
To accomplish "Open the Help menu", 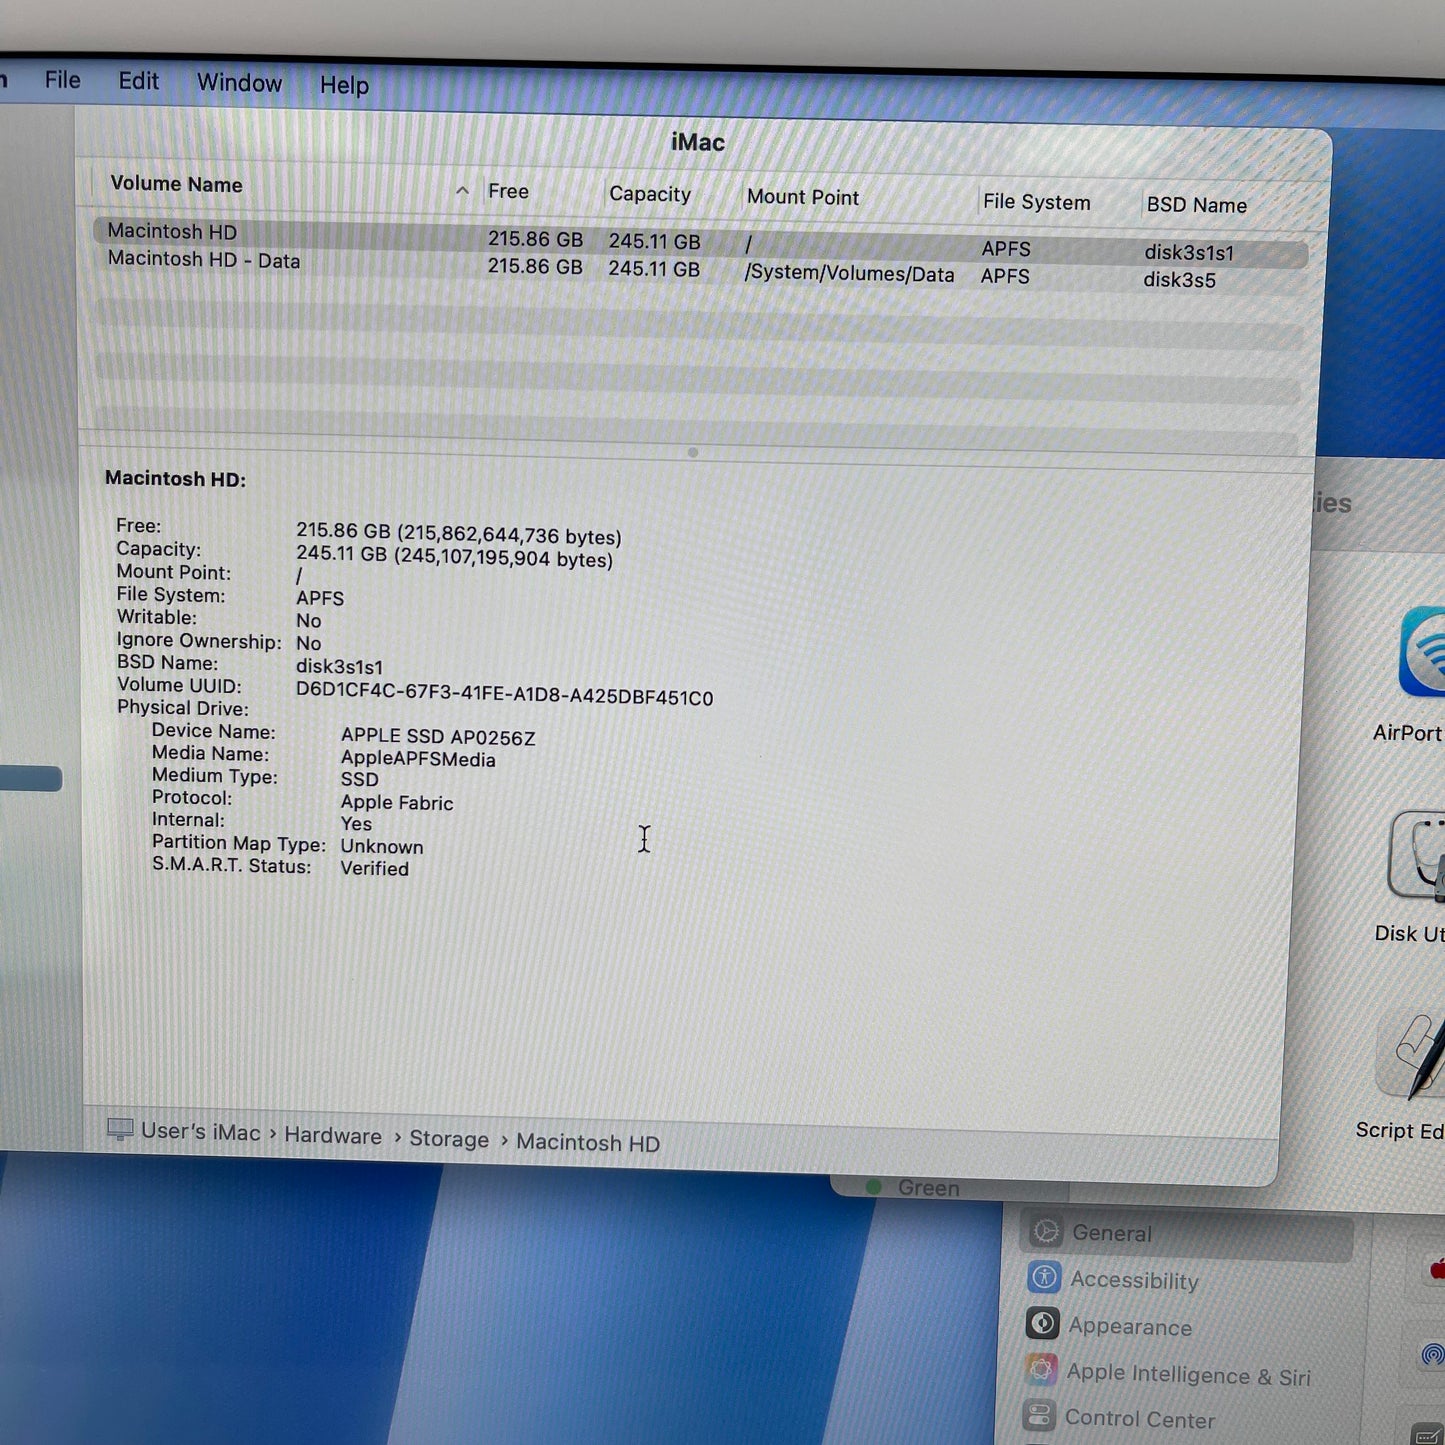I will 344,85.
